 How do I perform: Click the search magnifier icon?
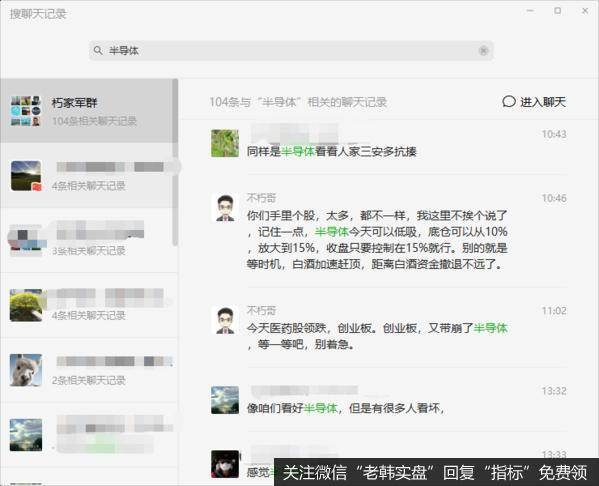pyautogui.click(x=98, y=50)
